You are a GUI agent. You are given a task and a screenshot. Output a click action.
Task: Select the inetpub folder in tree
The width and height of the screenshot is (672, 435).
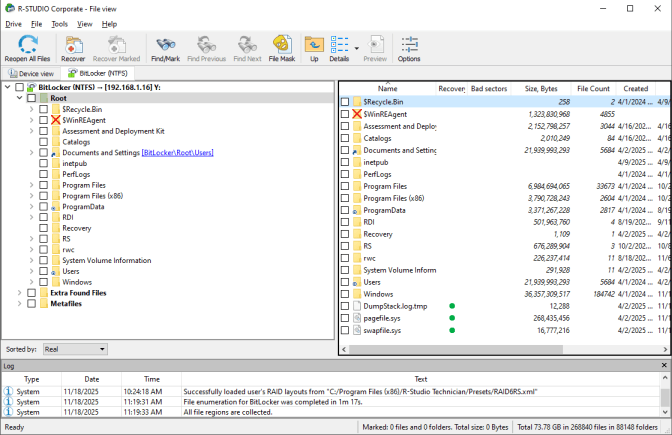pos(75,163)
